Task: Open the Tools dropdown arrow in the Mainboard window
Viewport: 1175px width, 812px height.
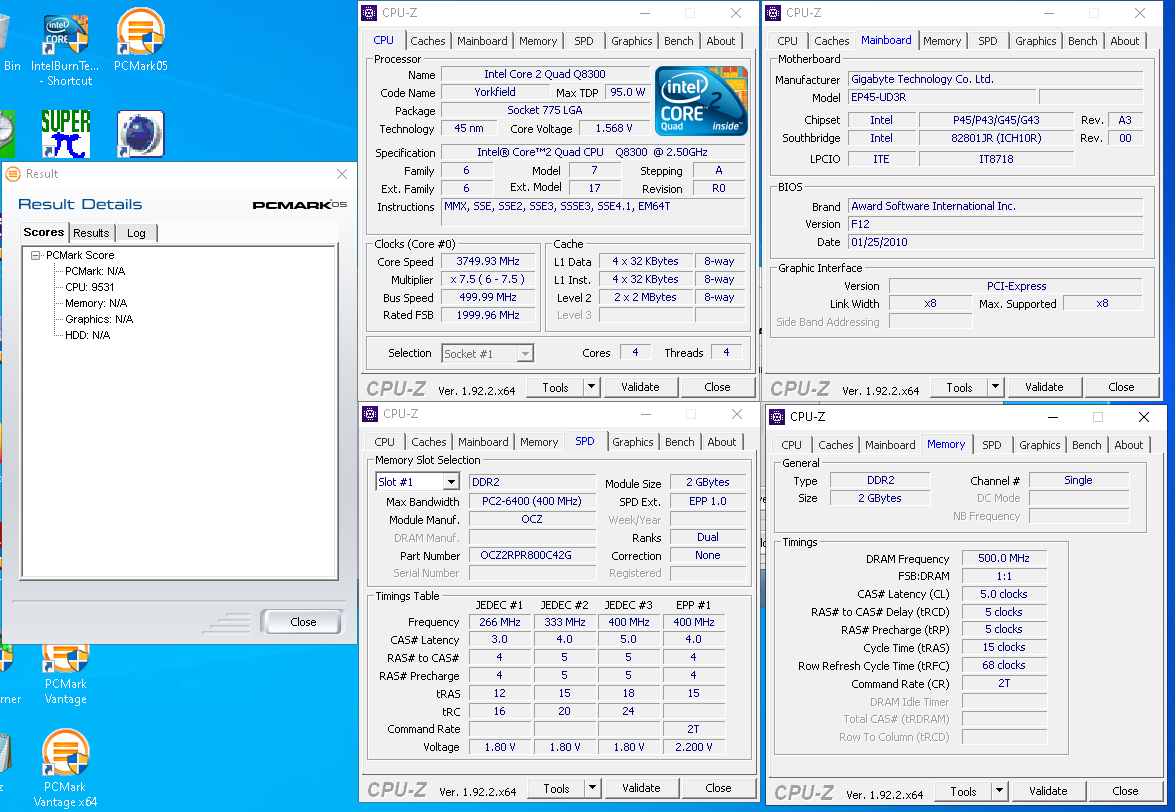Action: [995, 387]
